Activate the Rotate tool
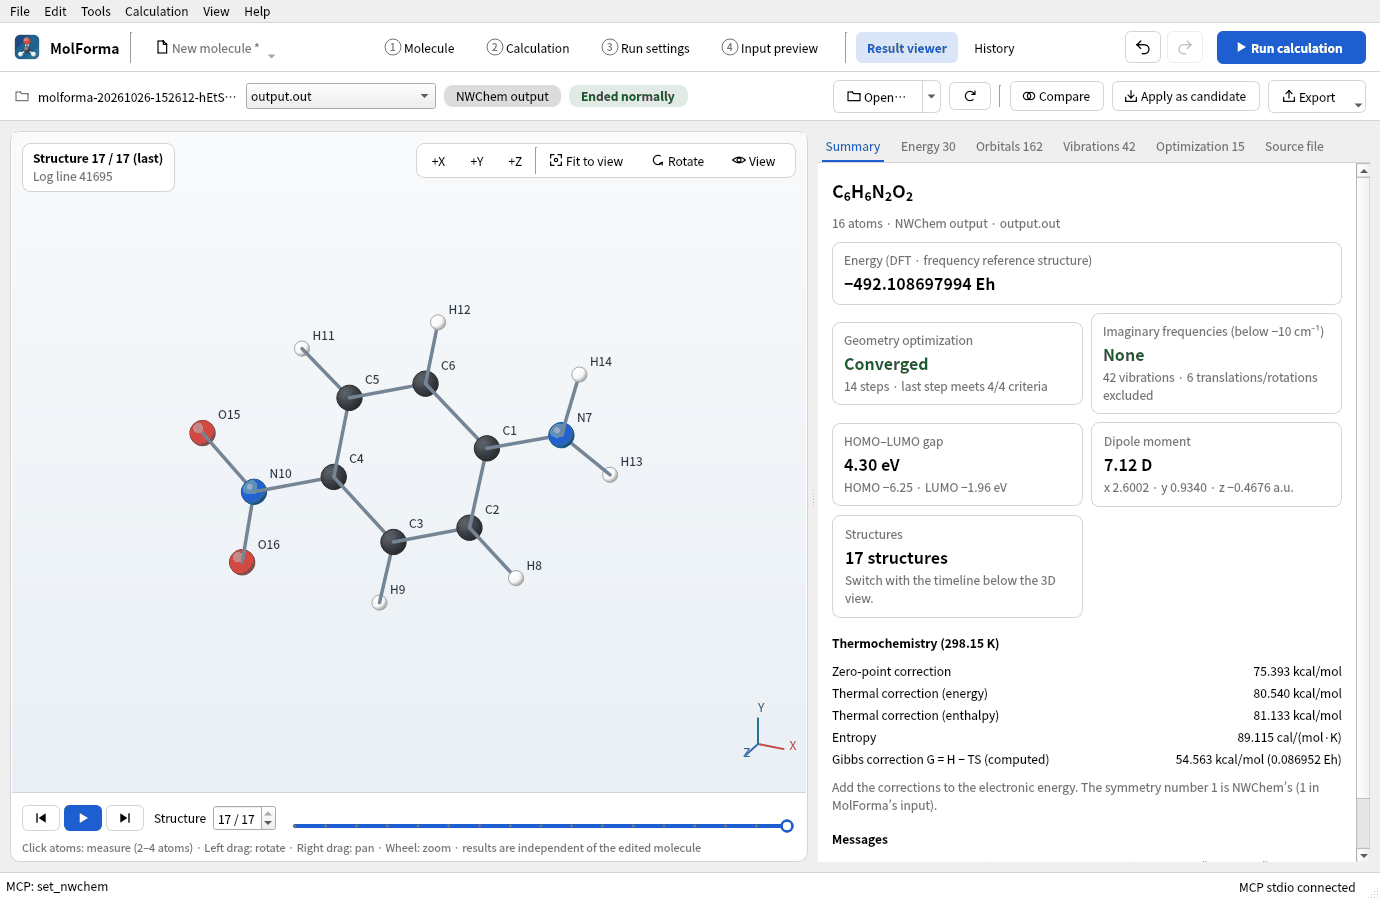Viewport: 1380px width, 900px height. pyautogui.click(x=678, y=161)
